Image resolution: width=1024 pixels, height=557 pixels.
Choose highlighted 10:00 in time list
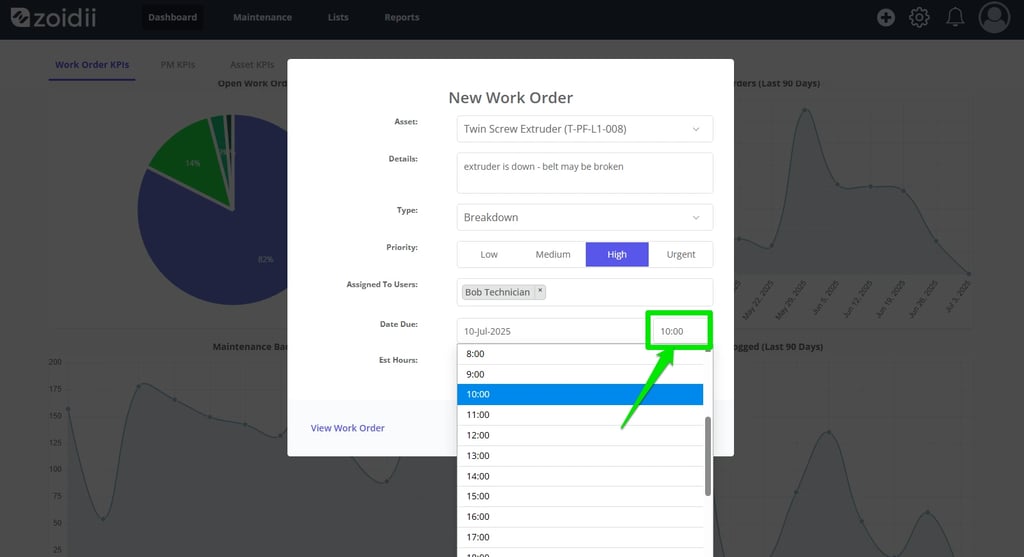[x=580, y=394]
